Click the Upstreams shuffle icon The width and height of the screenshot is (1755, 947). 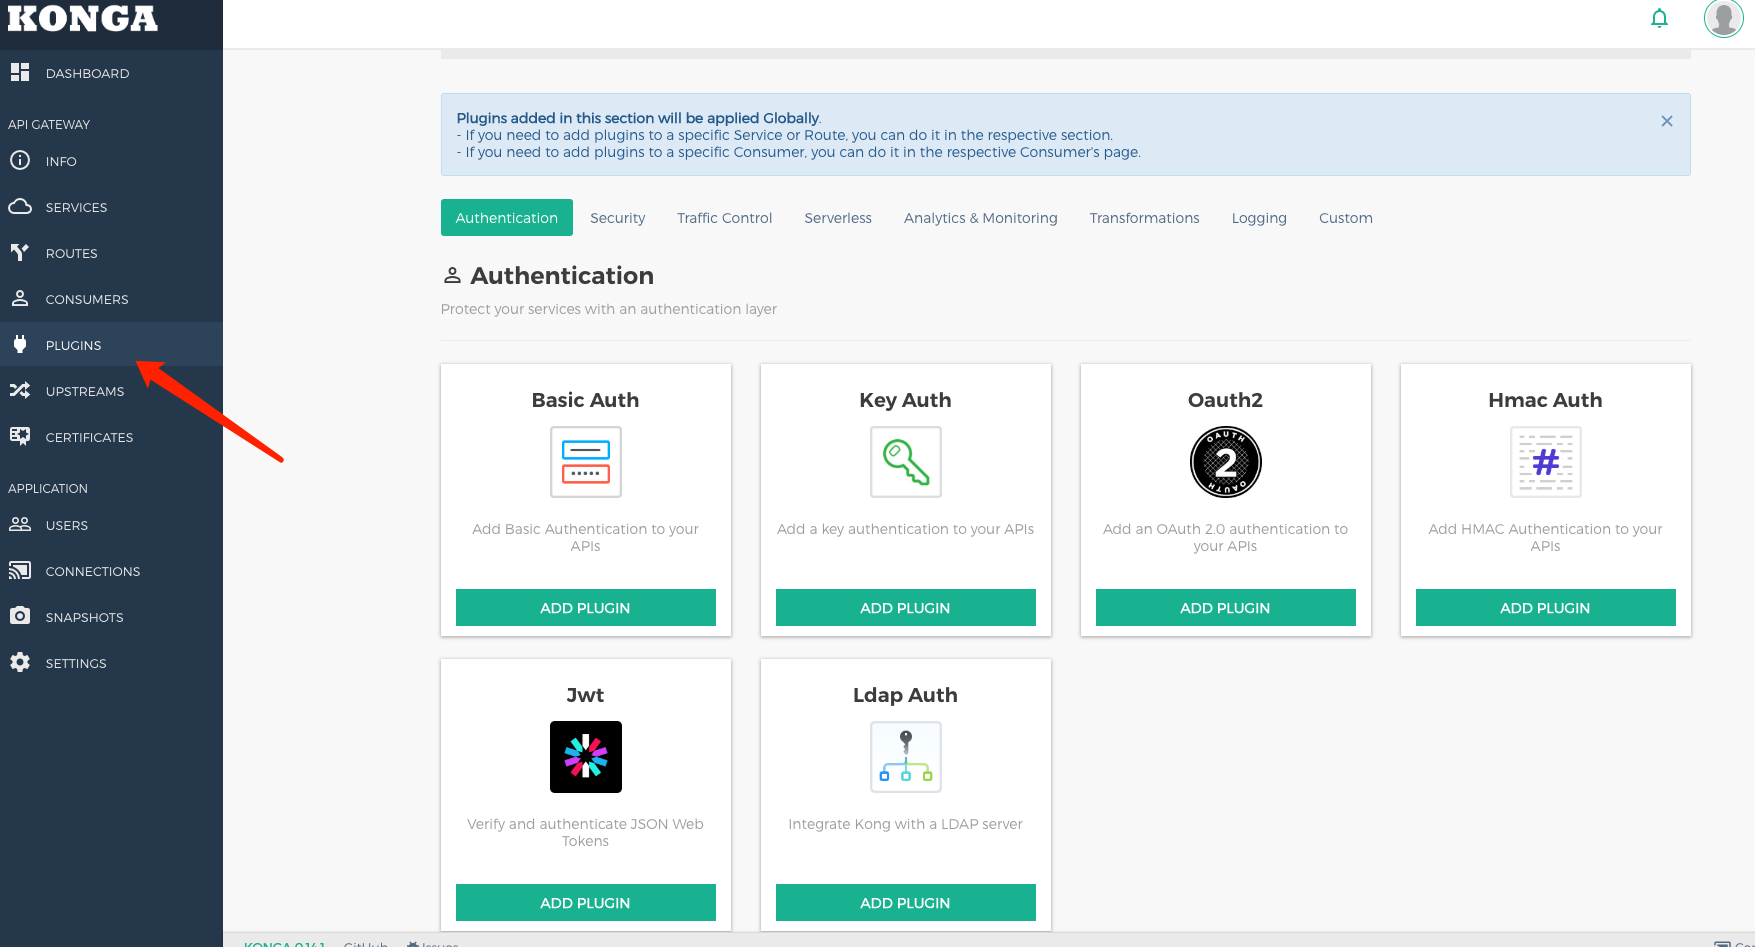click(x=20, y=391)
